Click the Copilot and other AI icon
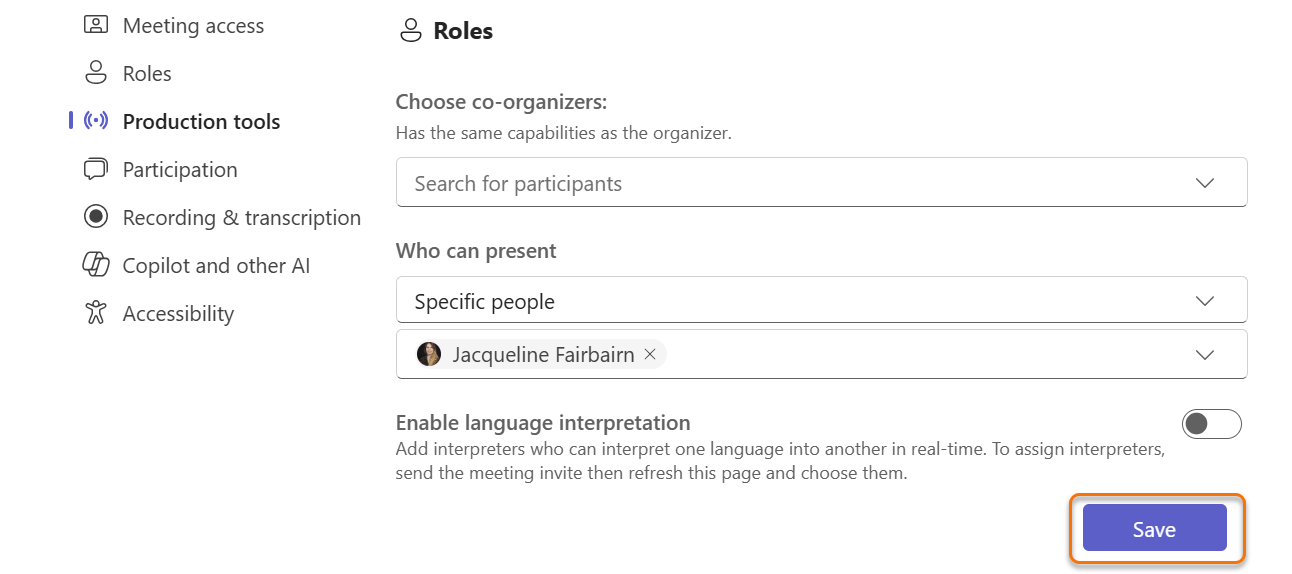Viewport: 1292px width, 574px height. tap(96, 265)
